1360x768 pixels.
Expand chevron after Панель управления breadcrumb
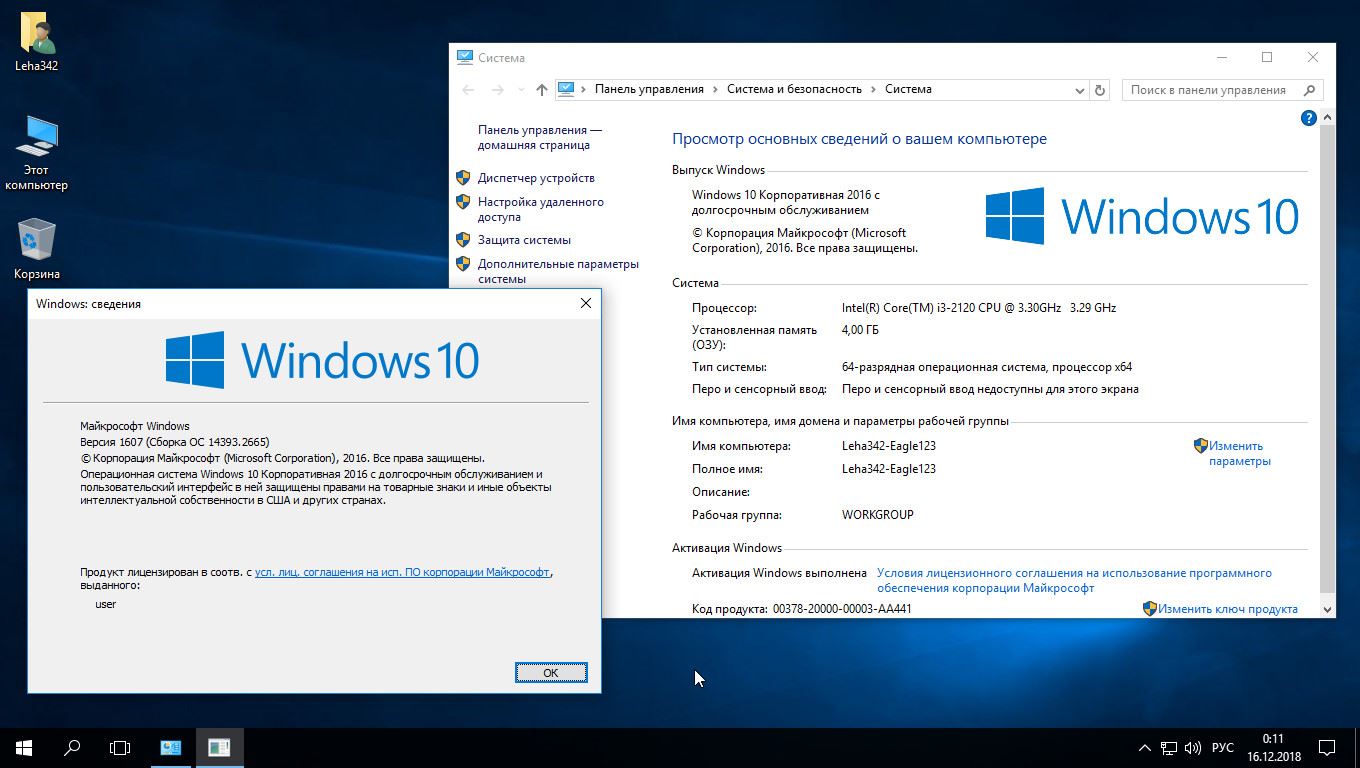[715, 89]
